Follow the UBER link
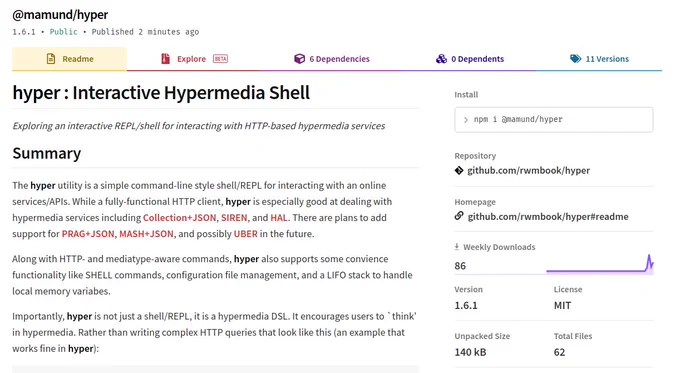 click(245, 234)
